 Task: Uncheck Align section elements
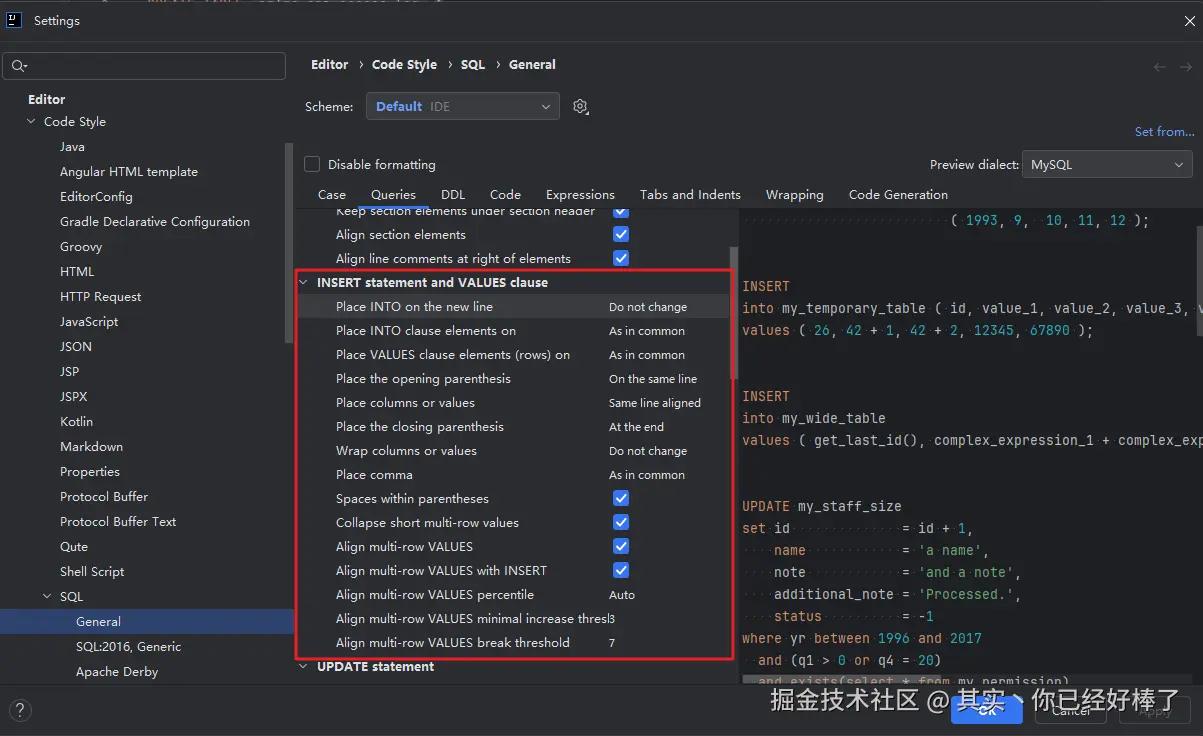[x=621, y=234]
